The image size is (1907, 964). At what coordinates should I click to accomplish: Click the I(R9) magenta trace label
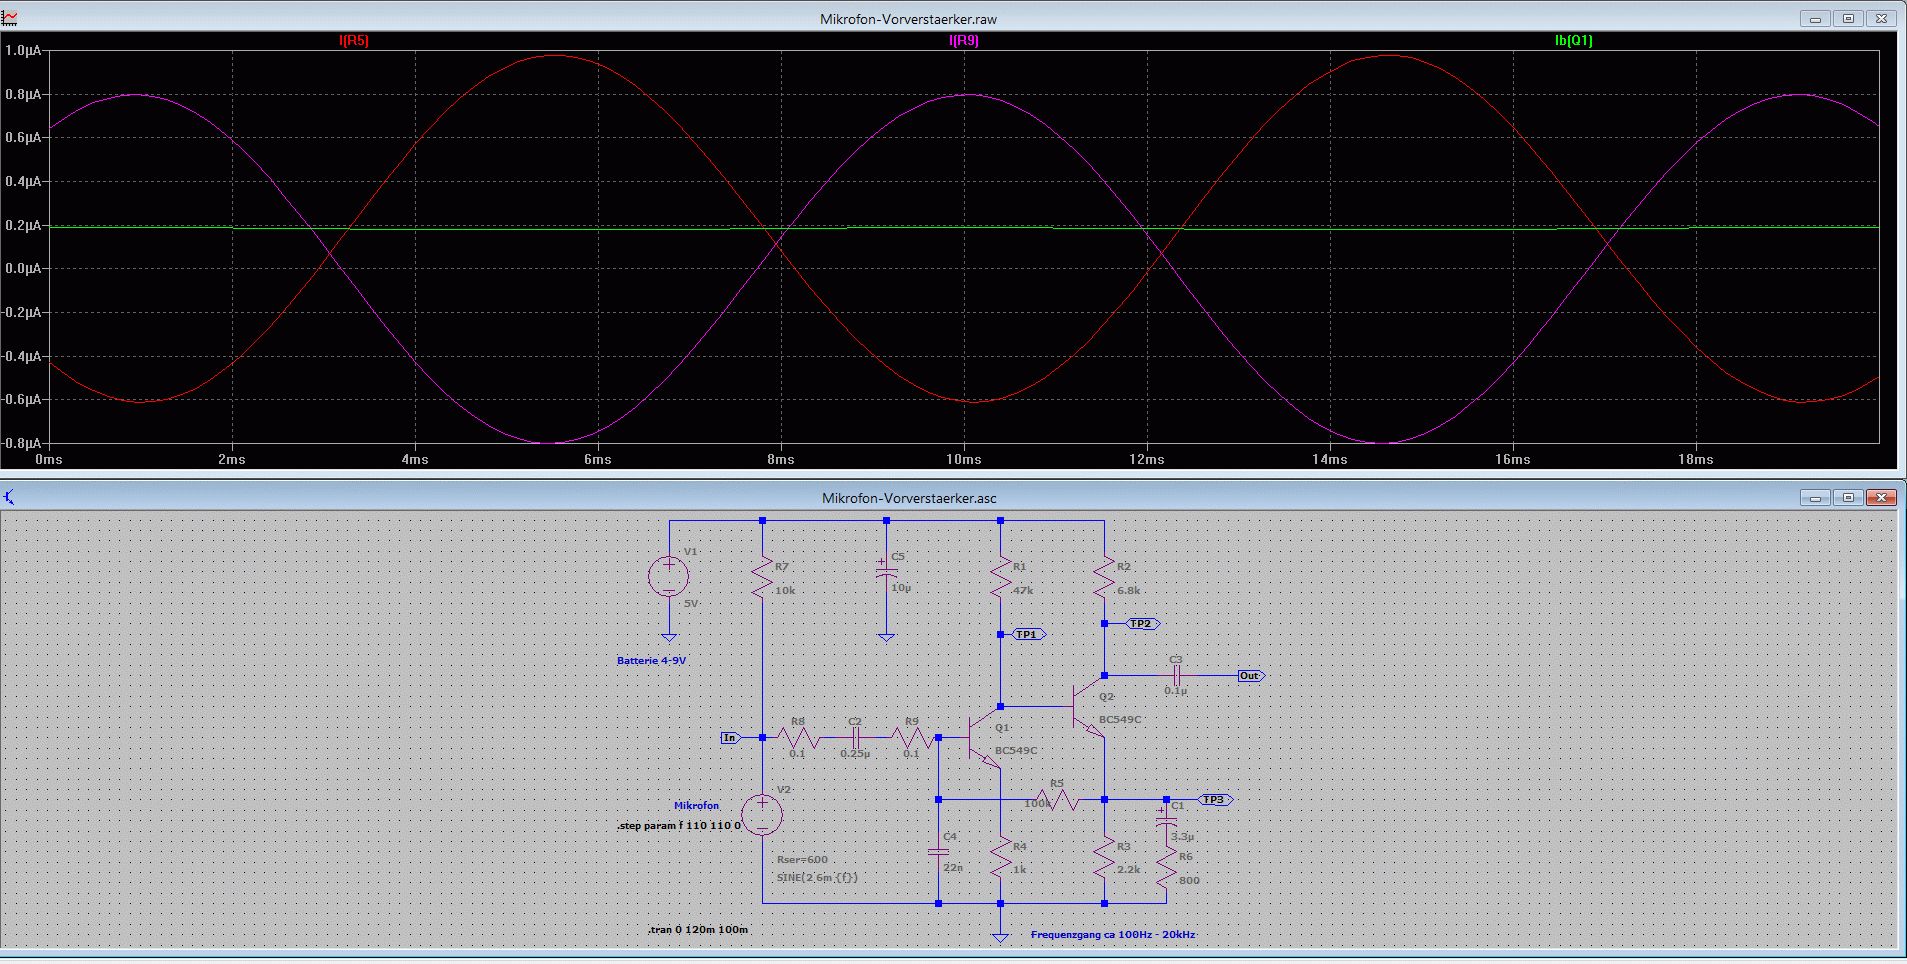coord(963,41)
